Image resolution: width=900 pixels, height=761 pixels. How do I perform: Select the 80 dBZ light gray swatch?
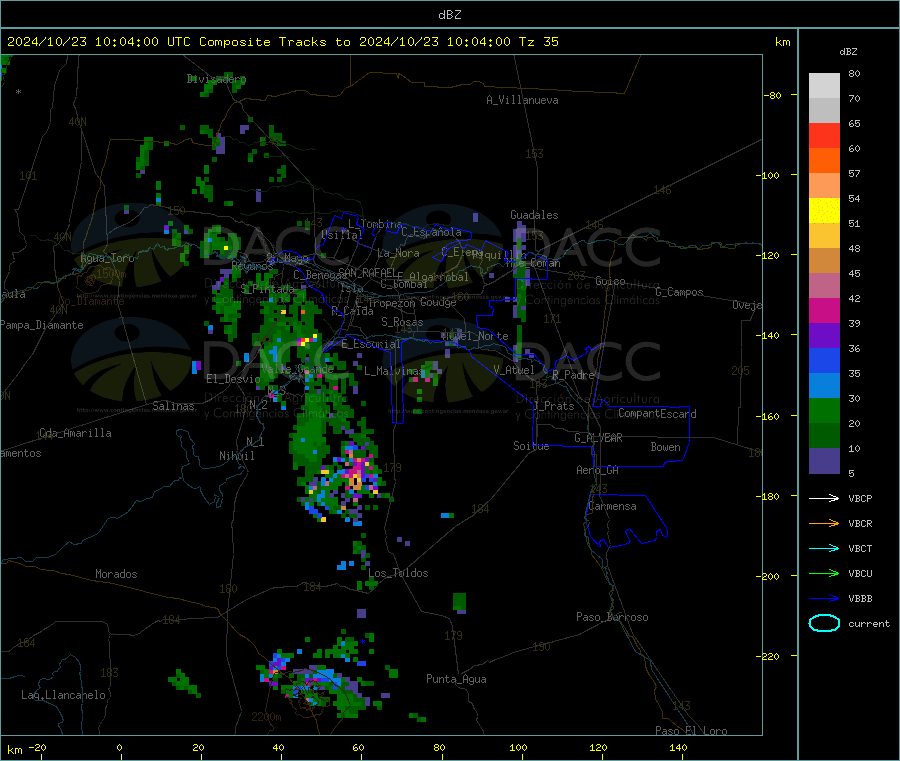point(824,86)
